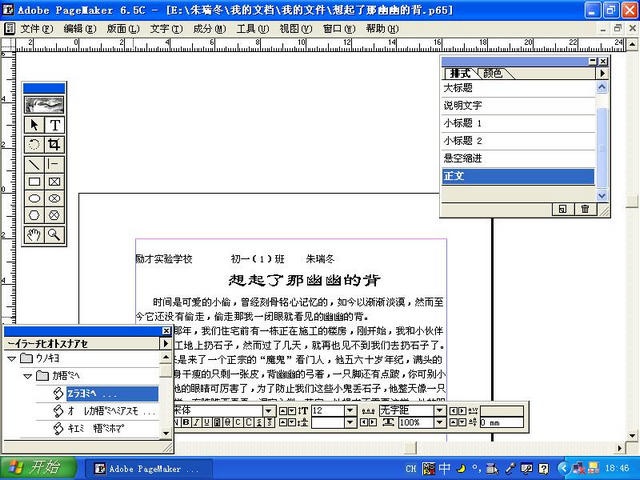Select the Rotating tool in the toolbox

coord(34,144)
